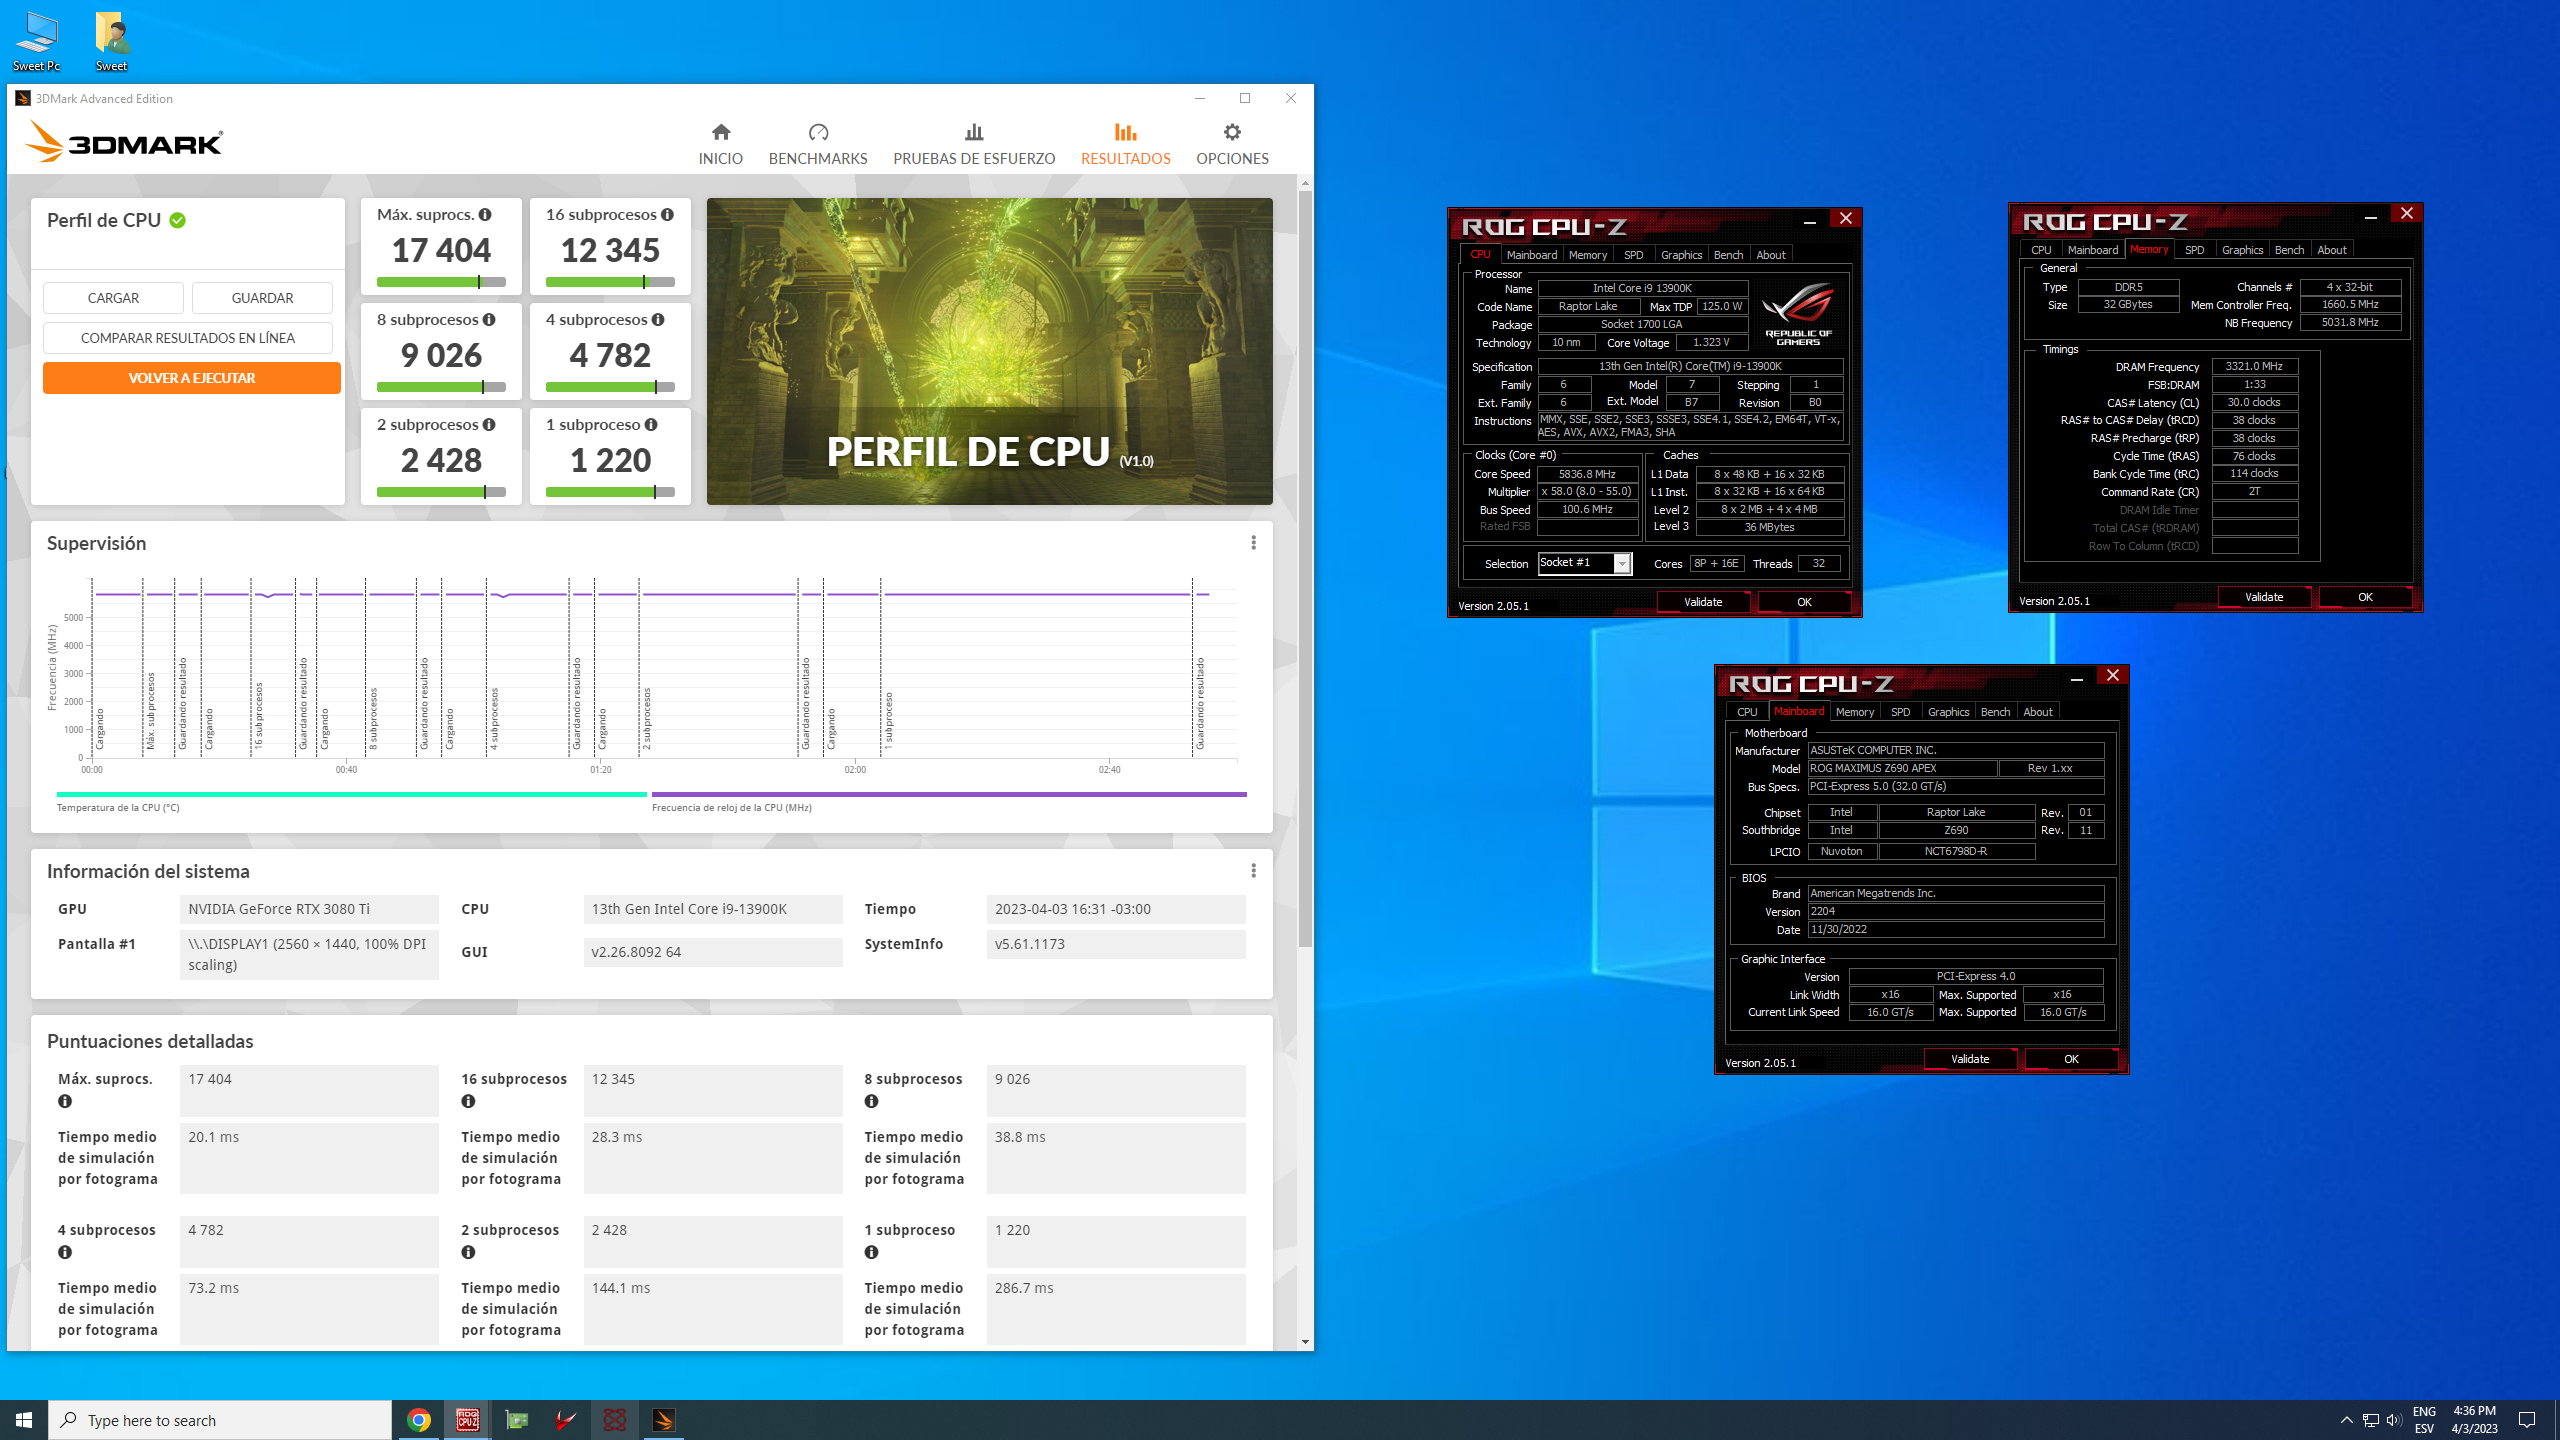The image size is (2560, 1440).
Task: Click info icon under 8 subprocesos detailed score
Action: (x=872, y=1101)
